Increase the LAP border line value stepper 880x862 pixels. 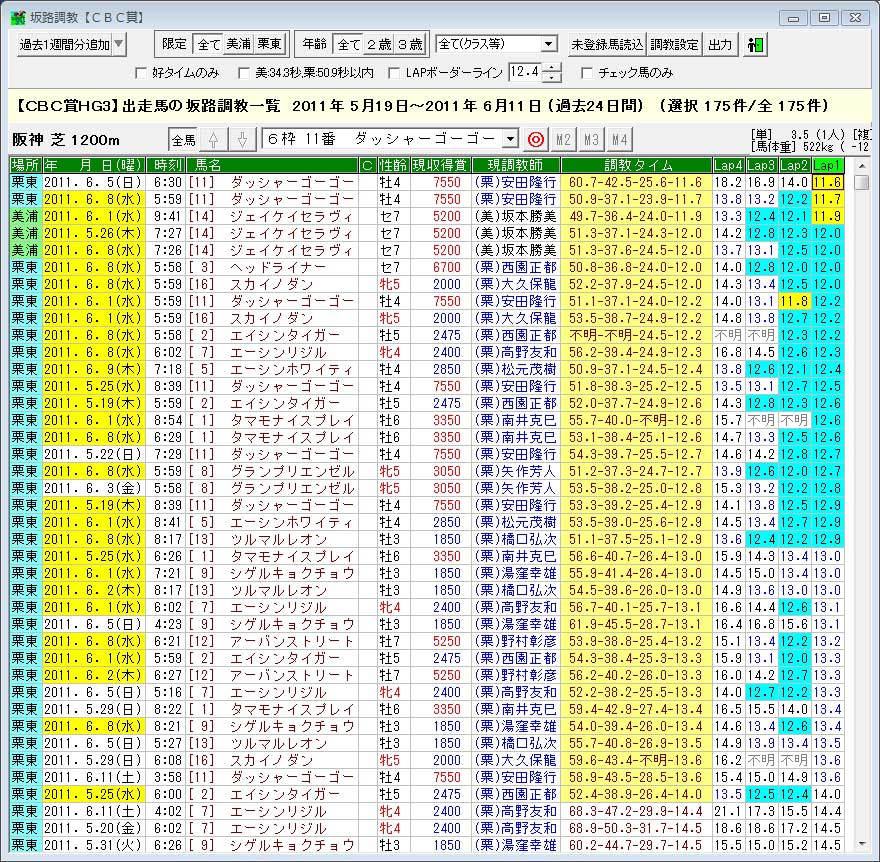557,67
